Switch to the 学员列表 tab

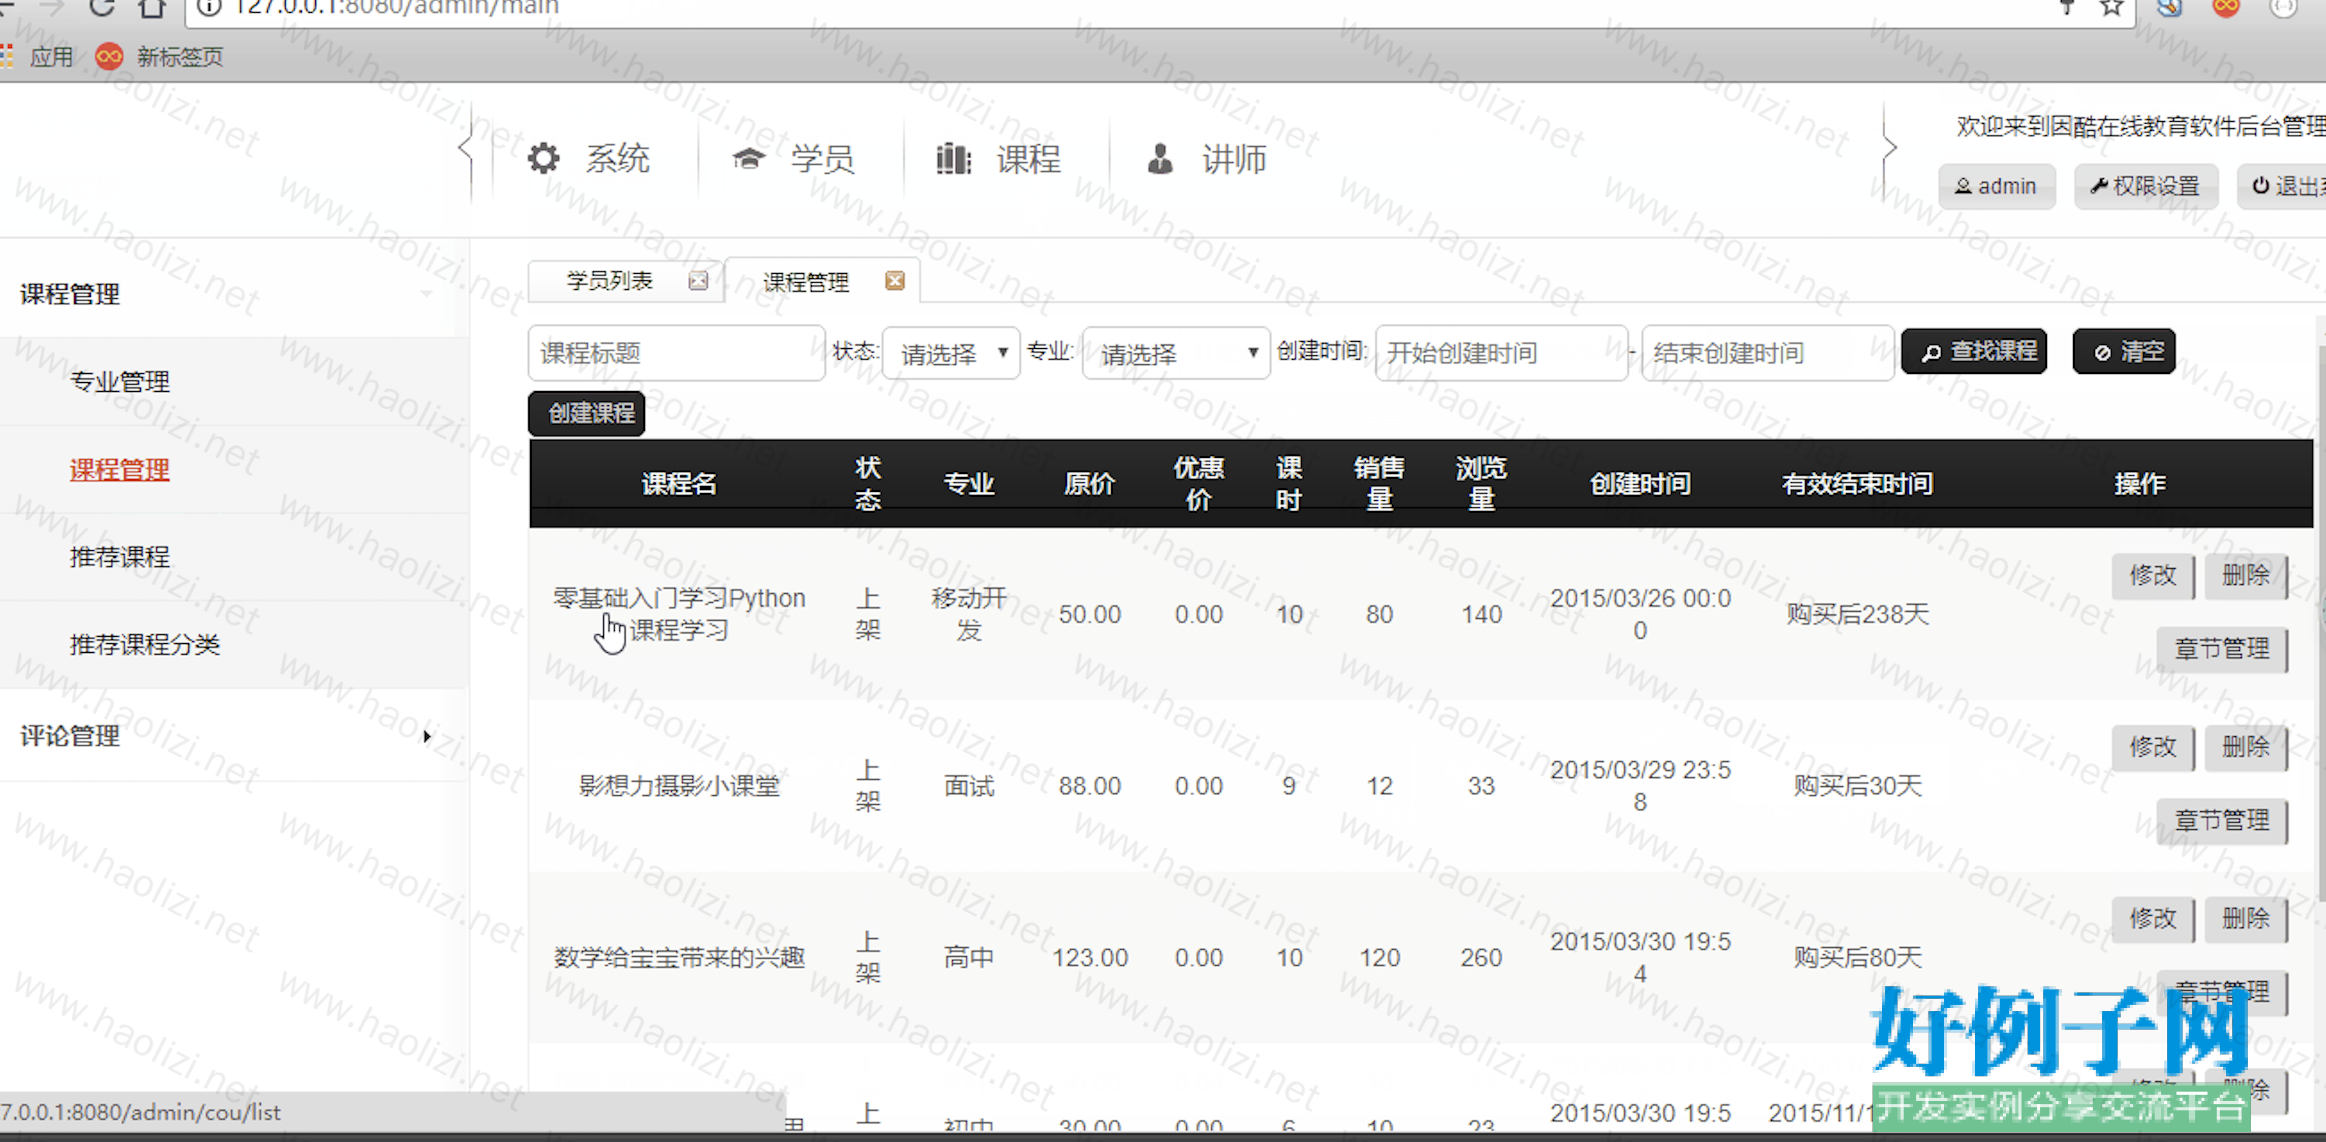(609, 281)
